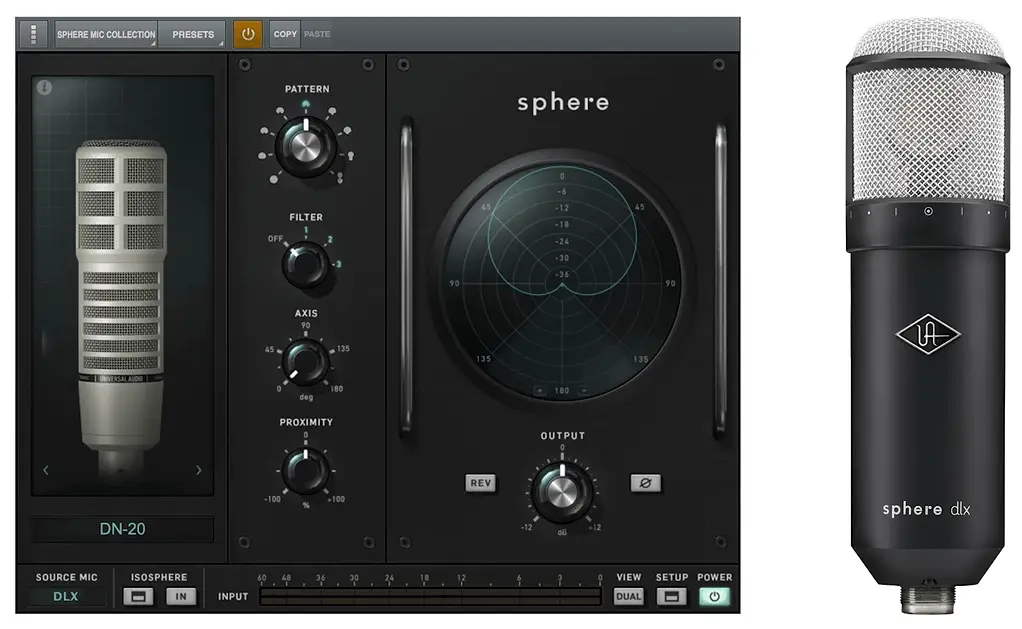Go to the previous microphone model
This screenshot has width=1022, height=629.
(46, 470)
